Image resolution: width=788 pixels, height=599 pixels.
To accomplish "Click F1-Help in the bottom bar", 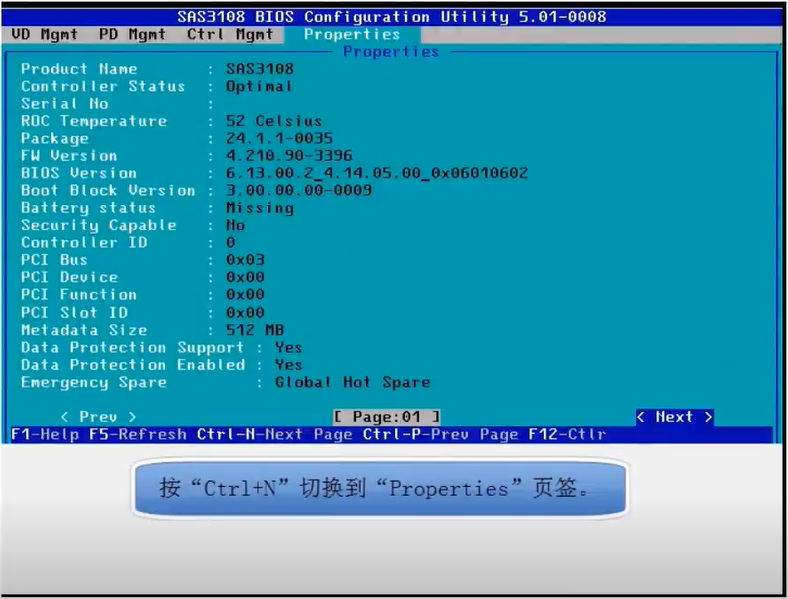I will coord(45,434).
